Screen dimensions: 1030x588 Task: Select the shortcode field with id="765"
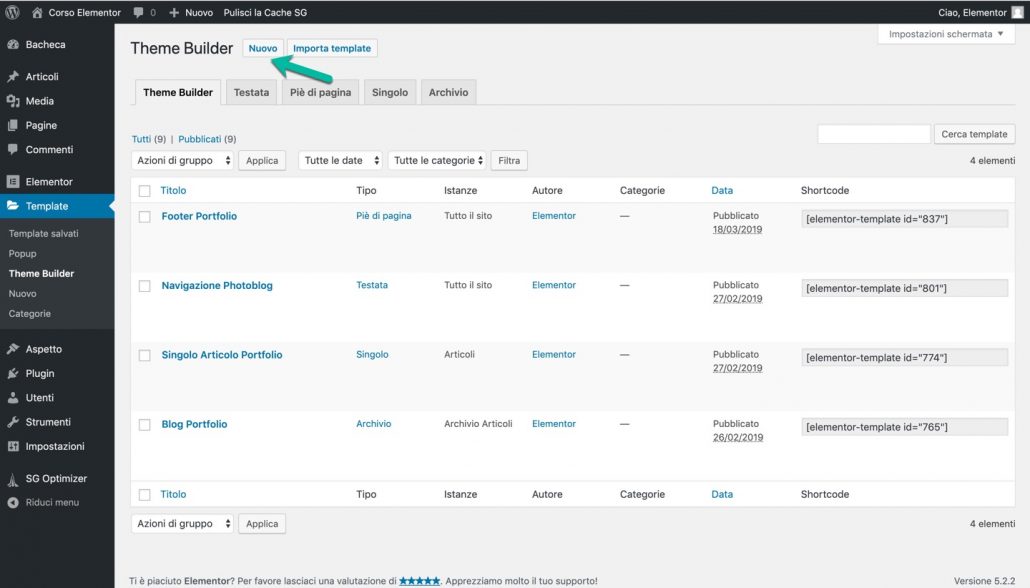[905, 427]
